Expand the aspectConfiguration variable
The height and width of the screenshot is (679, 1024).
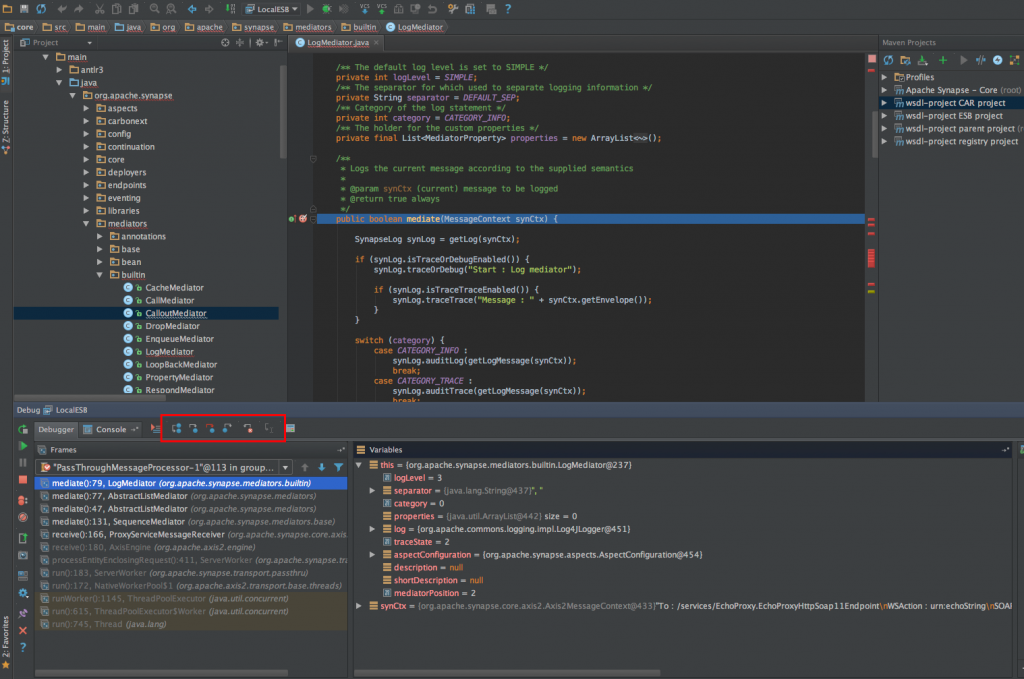372,555
